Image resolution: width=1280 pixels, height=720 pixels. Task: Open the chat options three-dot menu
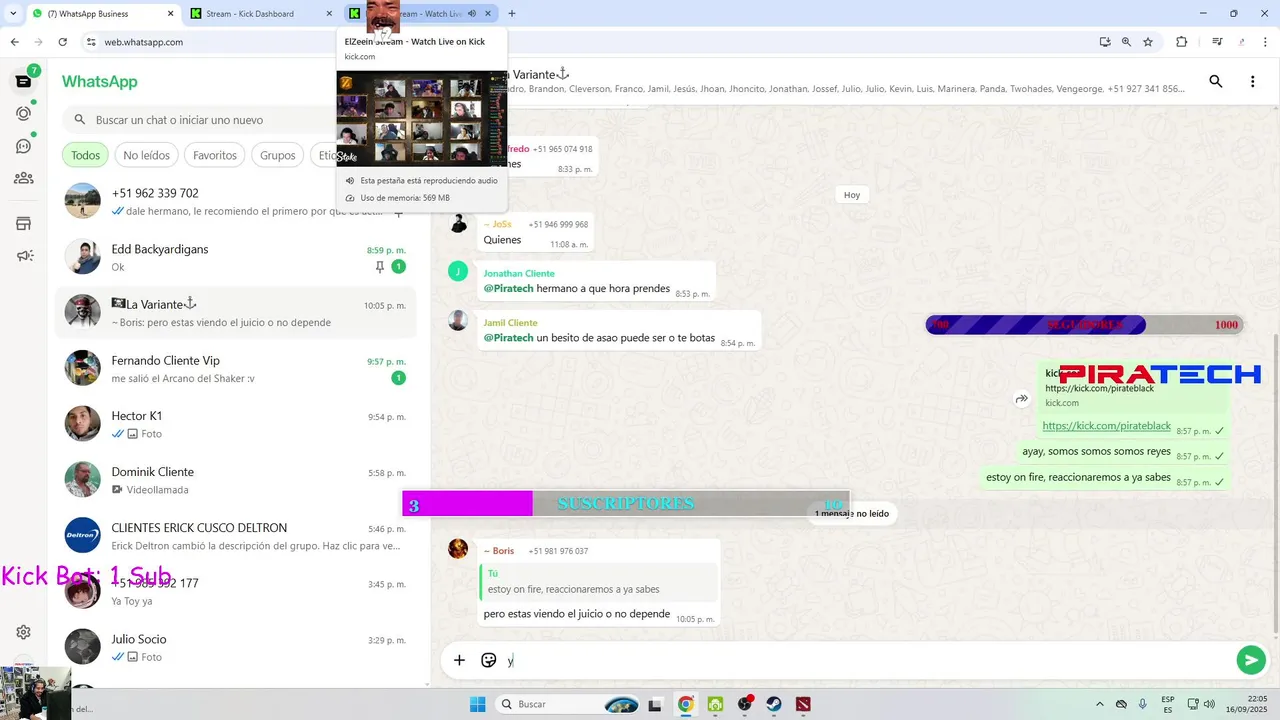coord(1252,81)
